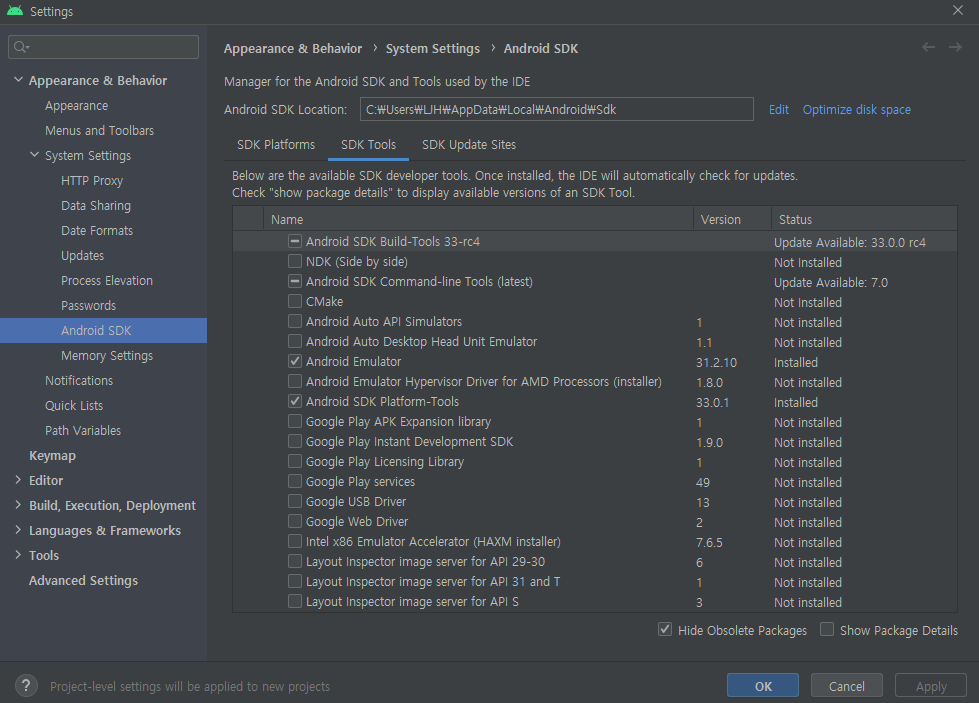
Task: Select the SDK Tools tab
Action: tap(368, 144)
